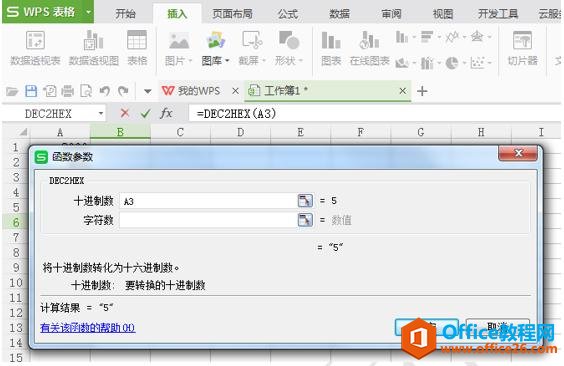Expand the 图库 dropdown arrow
Image resolution: width=564 pixels, height=366 pixels.
[x=227, y=61]
